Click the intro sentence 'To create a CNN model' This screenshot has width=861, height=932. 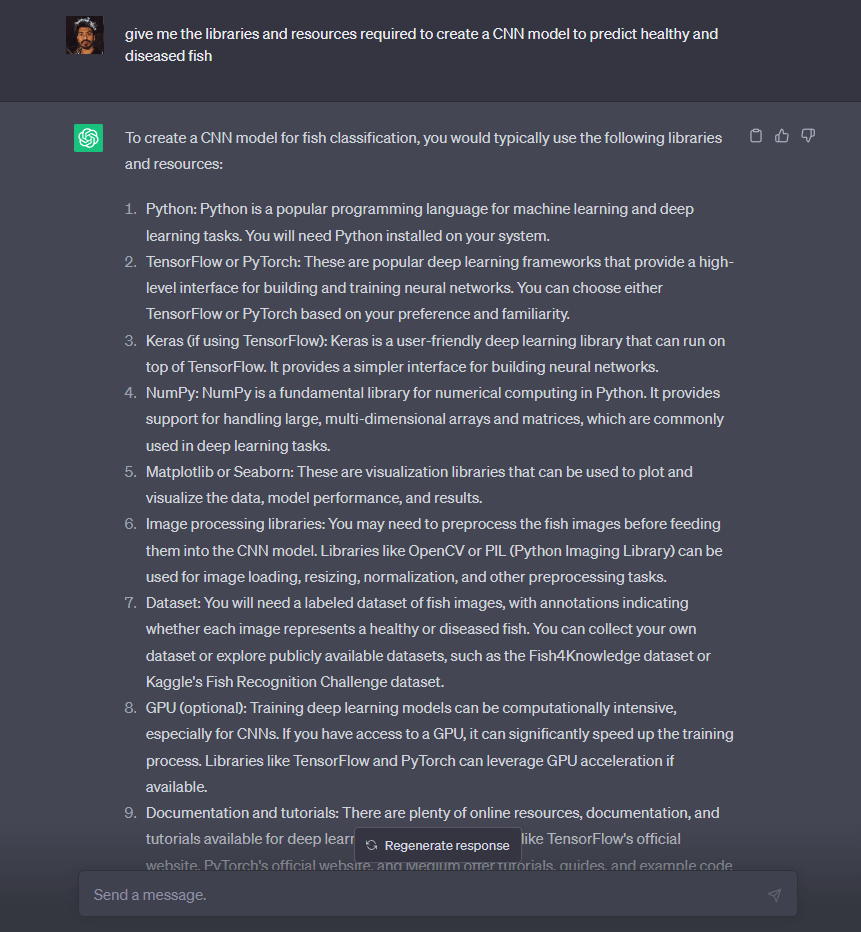pos(423,150)
